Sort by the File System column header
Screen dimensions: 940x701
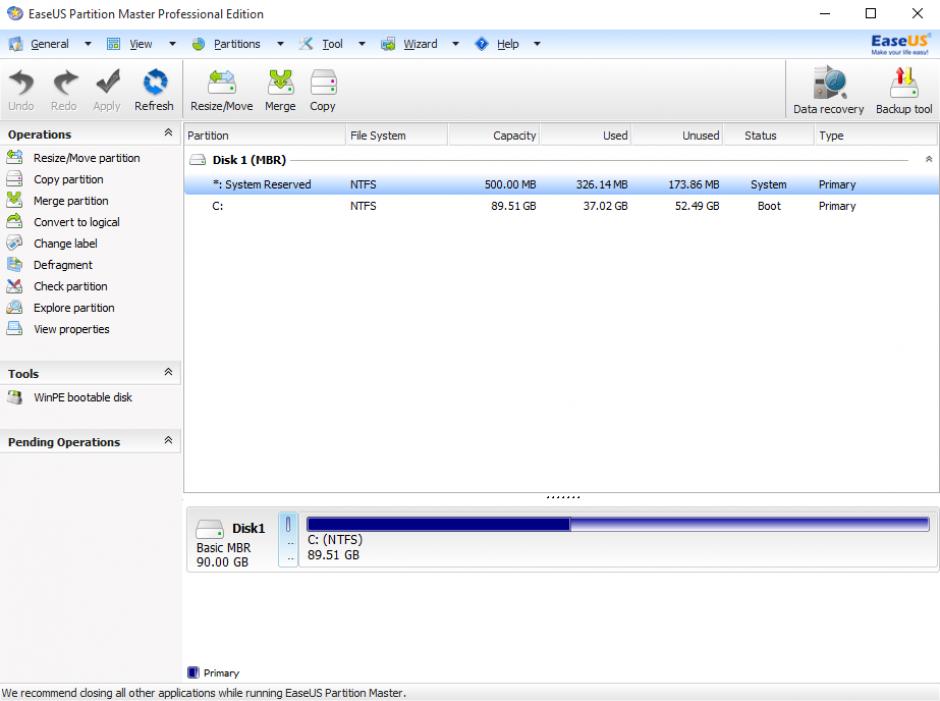[396, 136]
